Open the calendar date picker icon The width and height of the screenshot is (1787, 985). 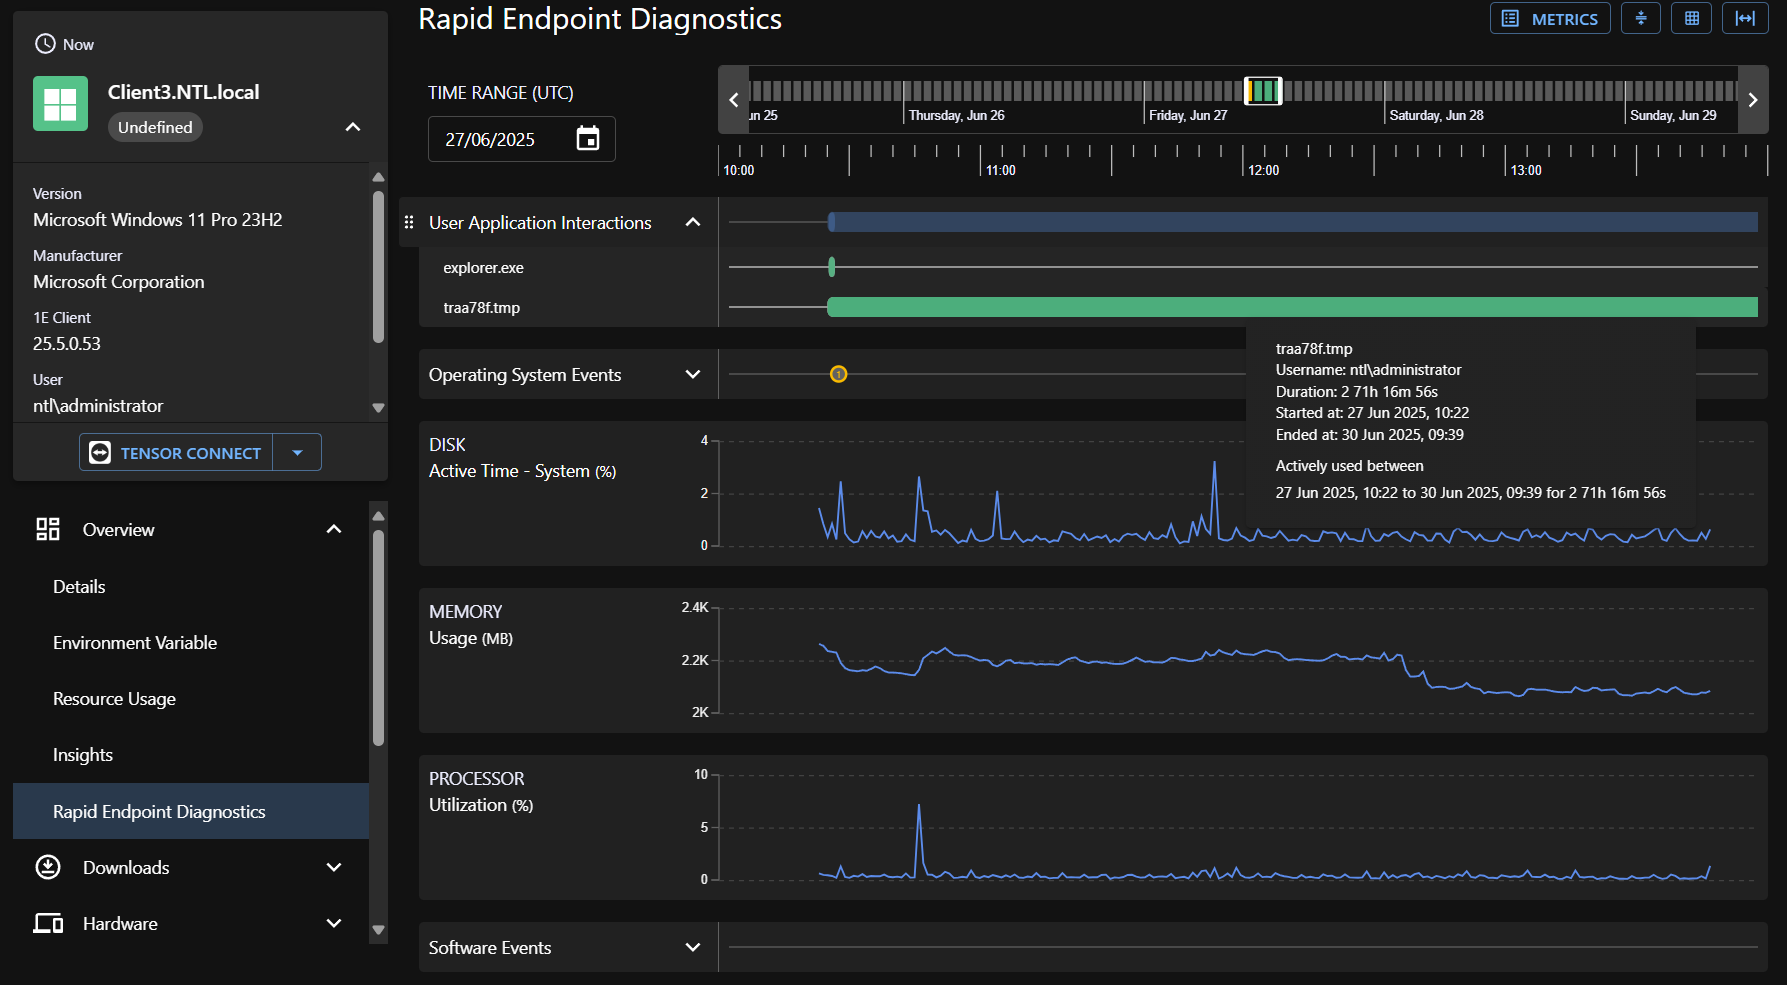coord(588,139)
